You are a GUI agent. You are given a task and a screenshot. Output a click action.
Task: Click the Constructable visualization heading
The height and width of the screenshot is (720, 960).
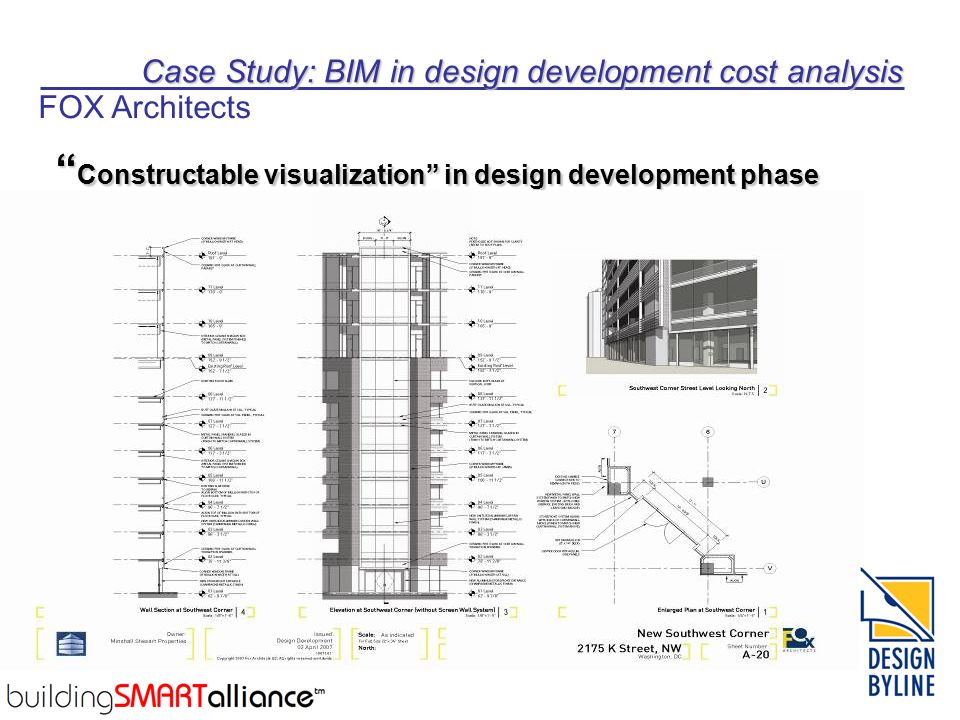click(438, 172)
